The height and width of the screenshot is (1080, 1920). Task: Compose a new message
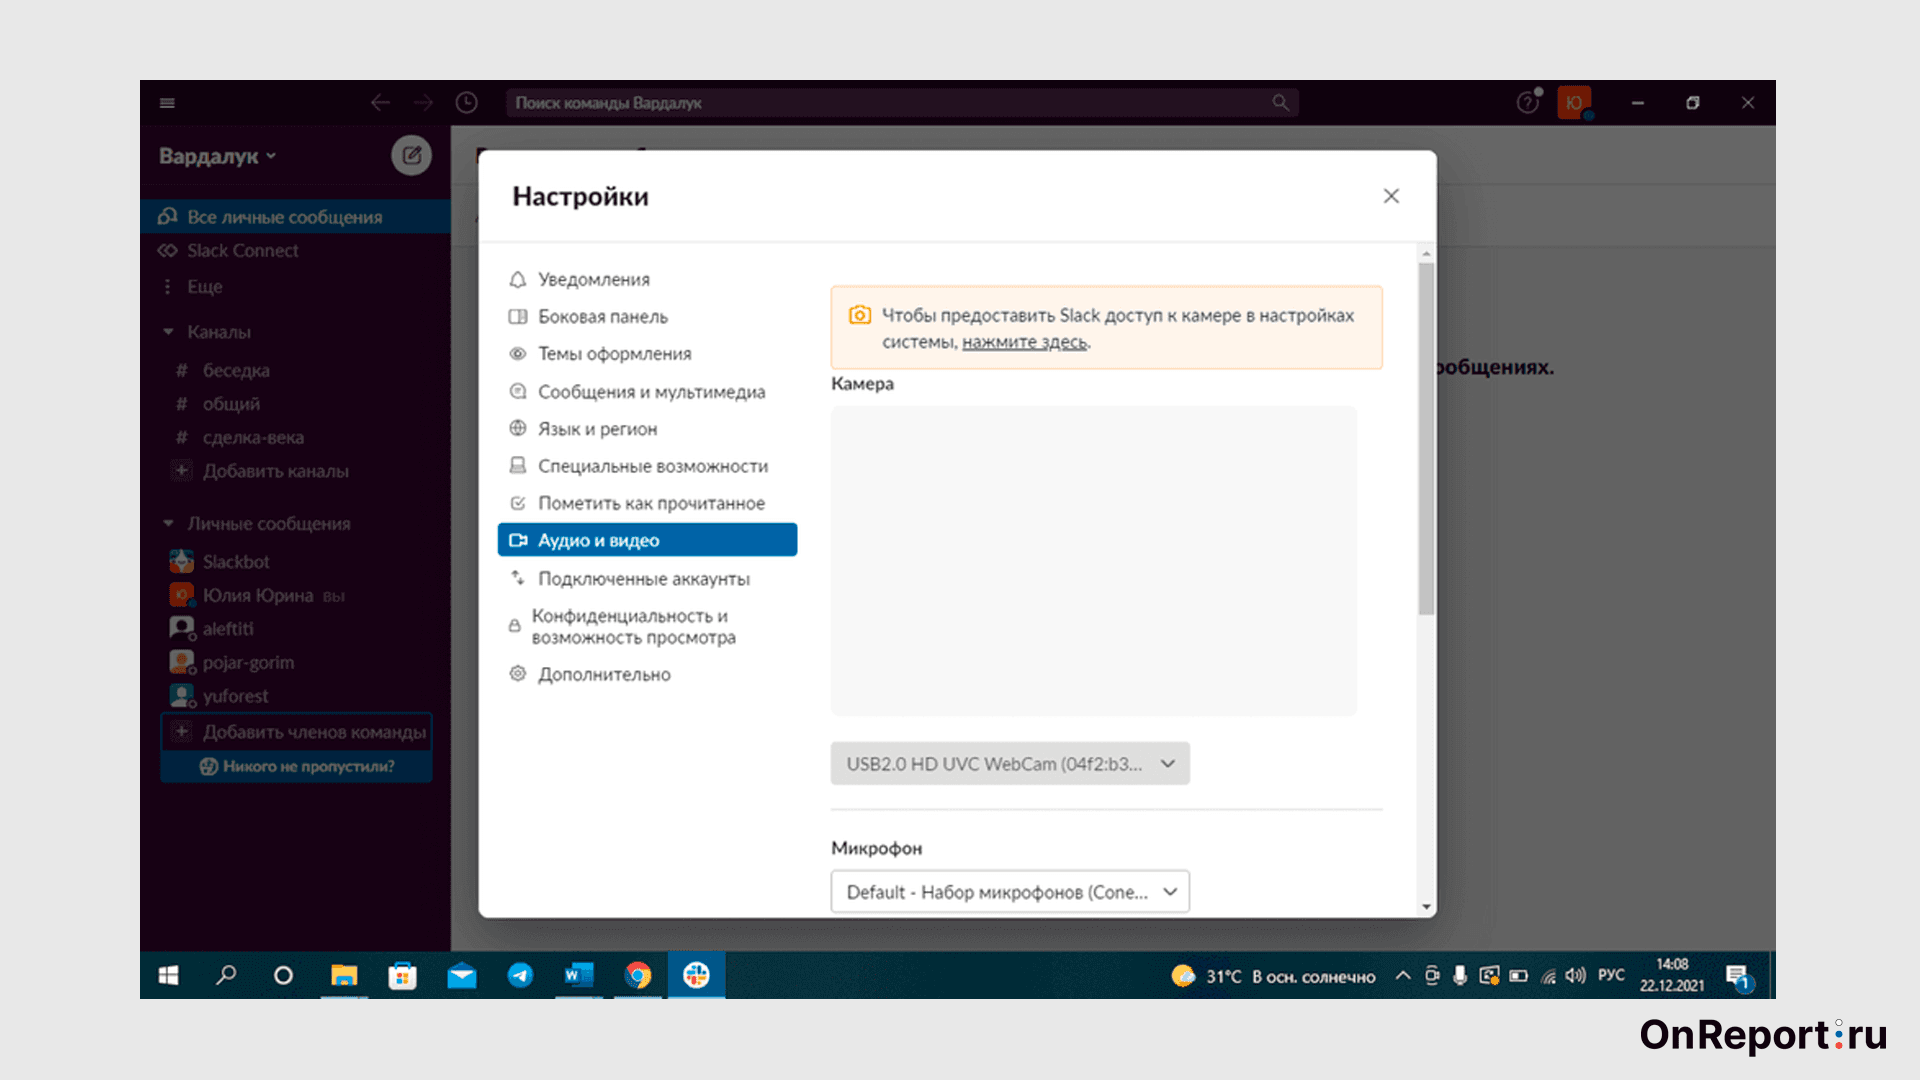411,155
